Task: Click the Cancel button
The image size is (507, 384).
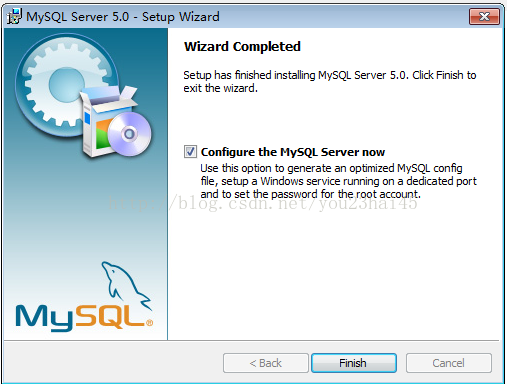Action: coord(448,363)
